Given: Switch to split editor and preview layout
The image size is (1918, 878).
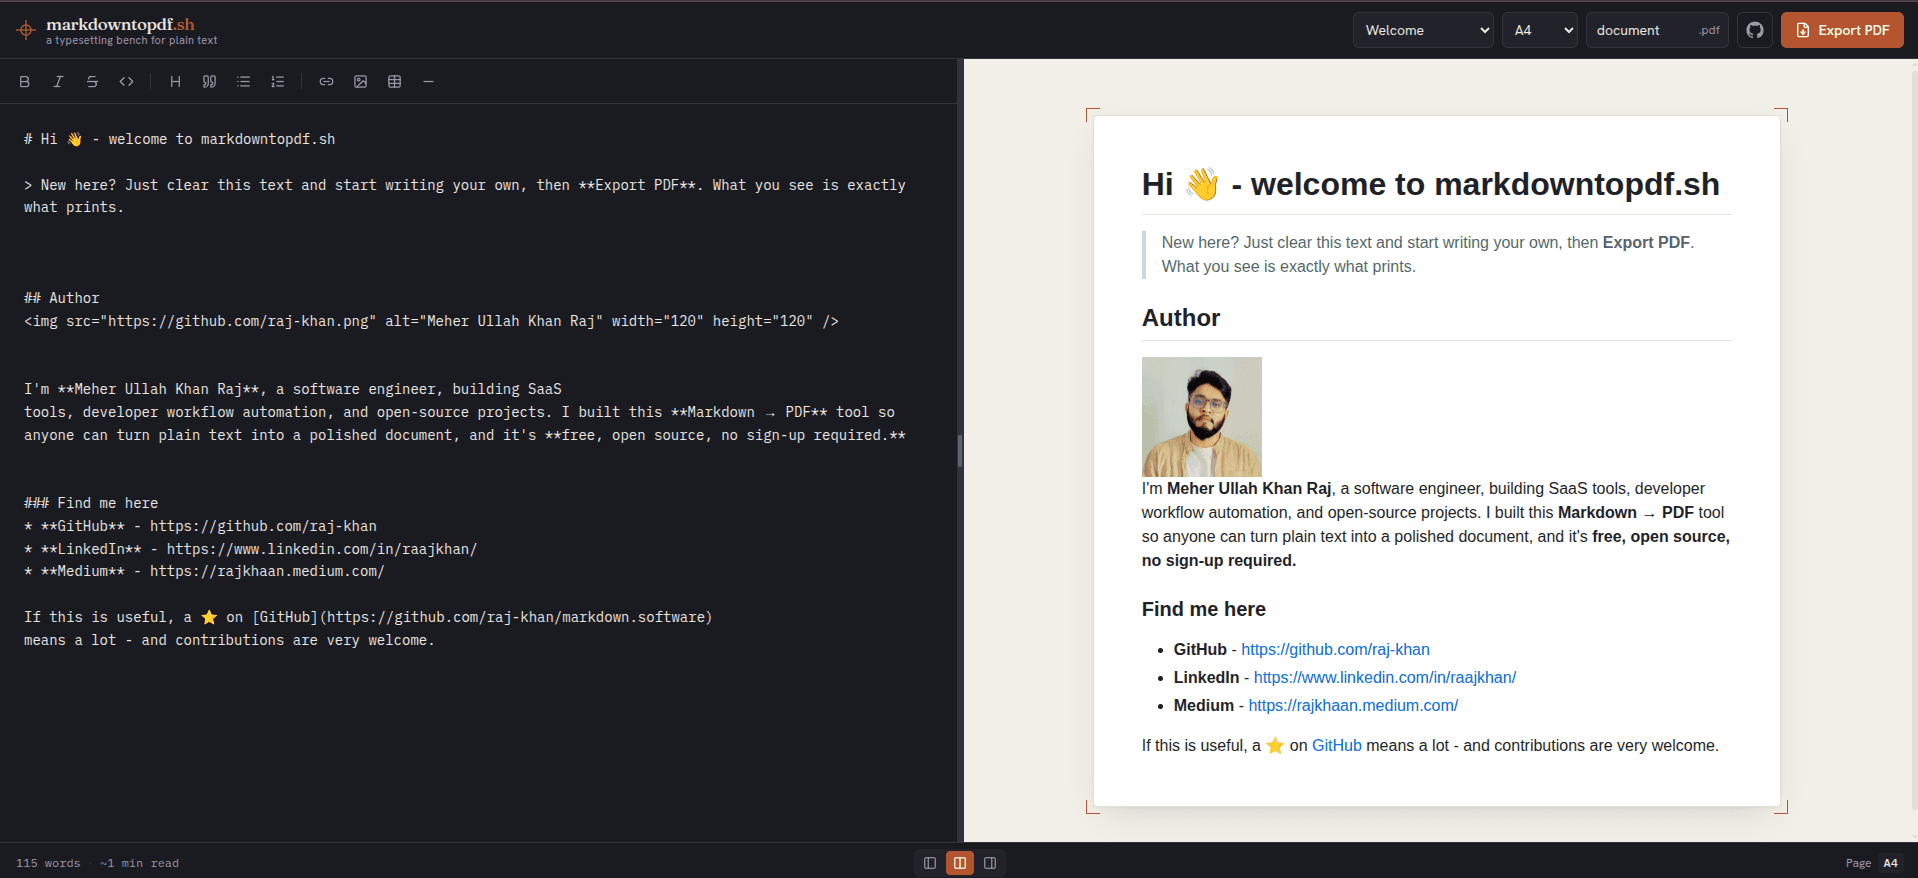Looking at the screenshot, I should [960, 863].
